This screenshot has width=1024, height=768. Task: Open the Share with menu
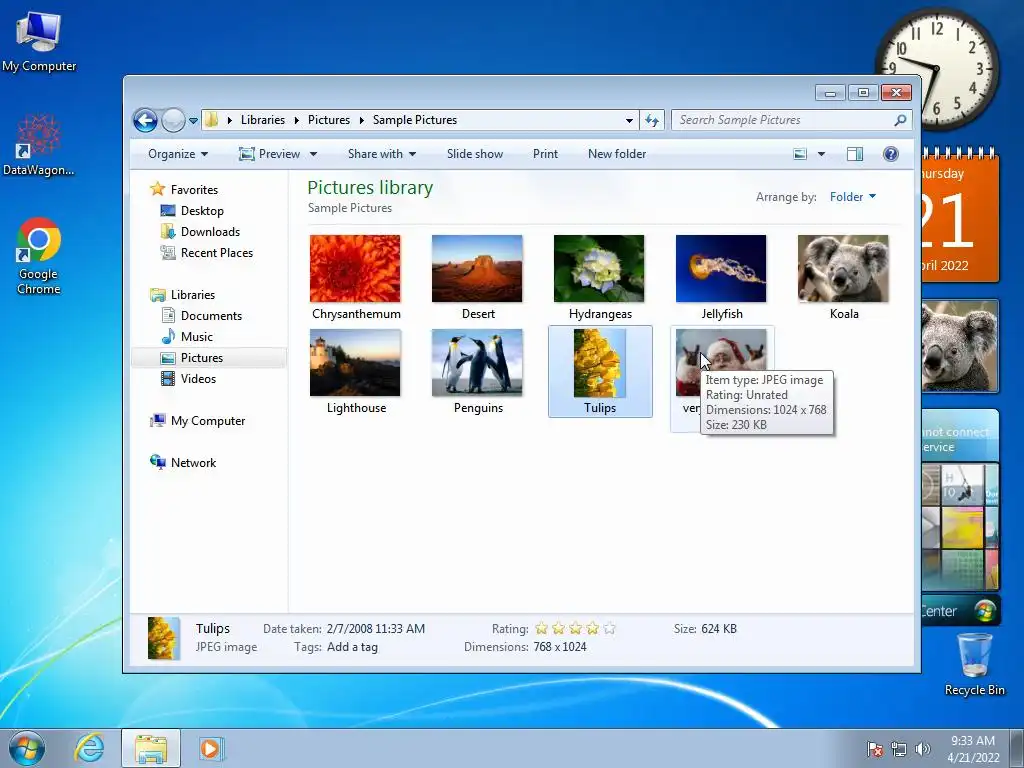pos(381,154)
